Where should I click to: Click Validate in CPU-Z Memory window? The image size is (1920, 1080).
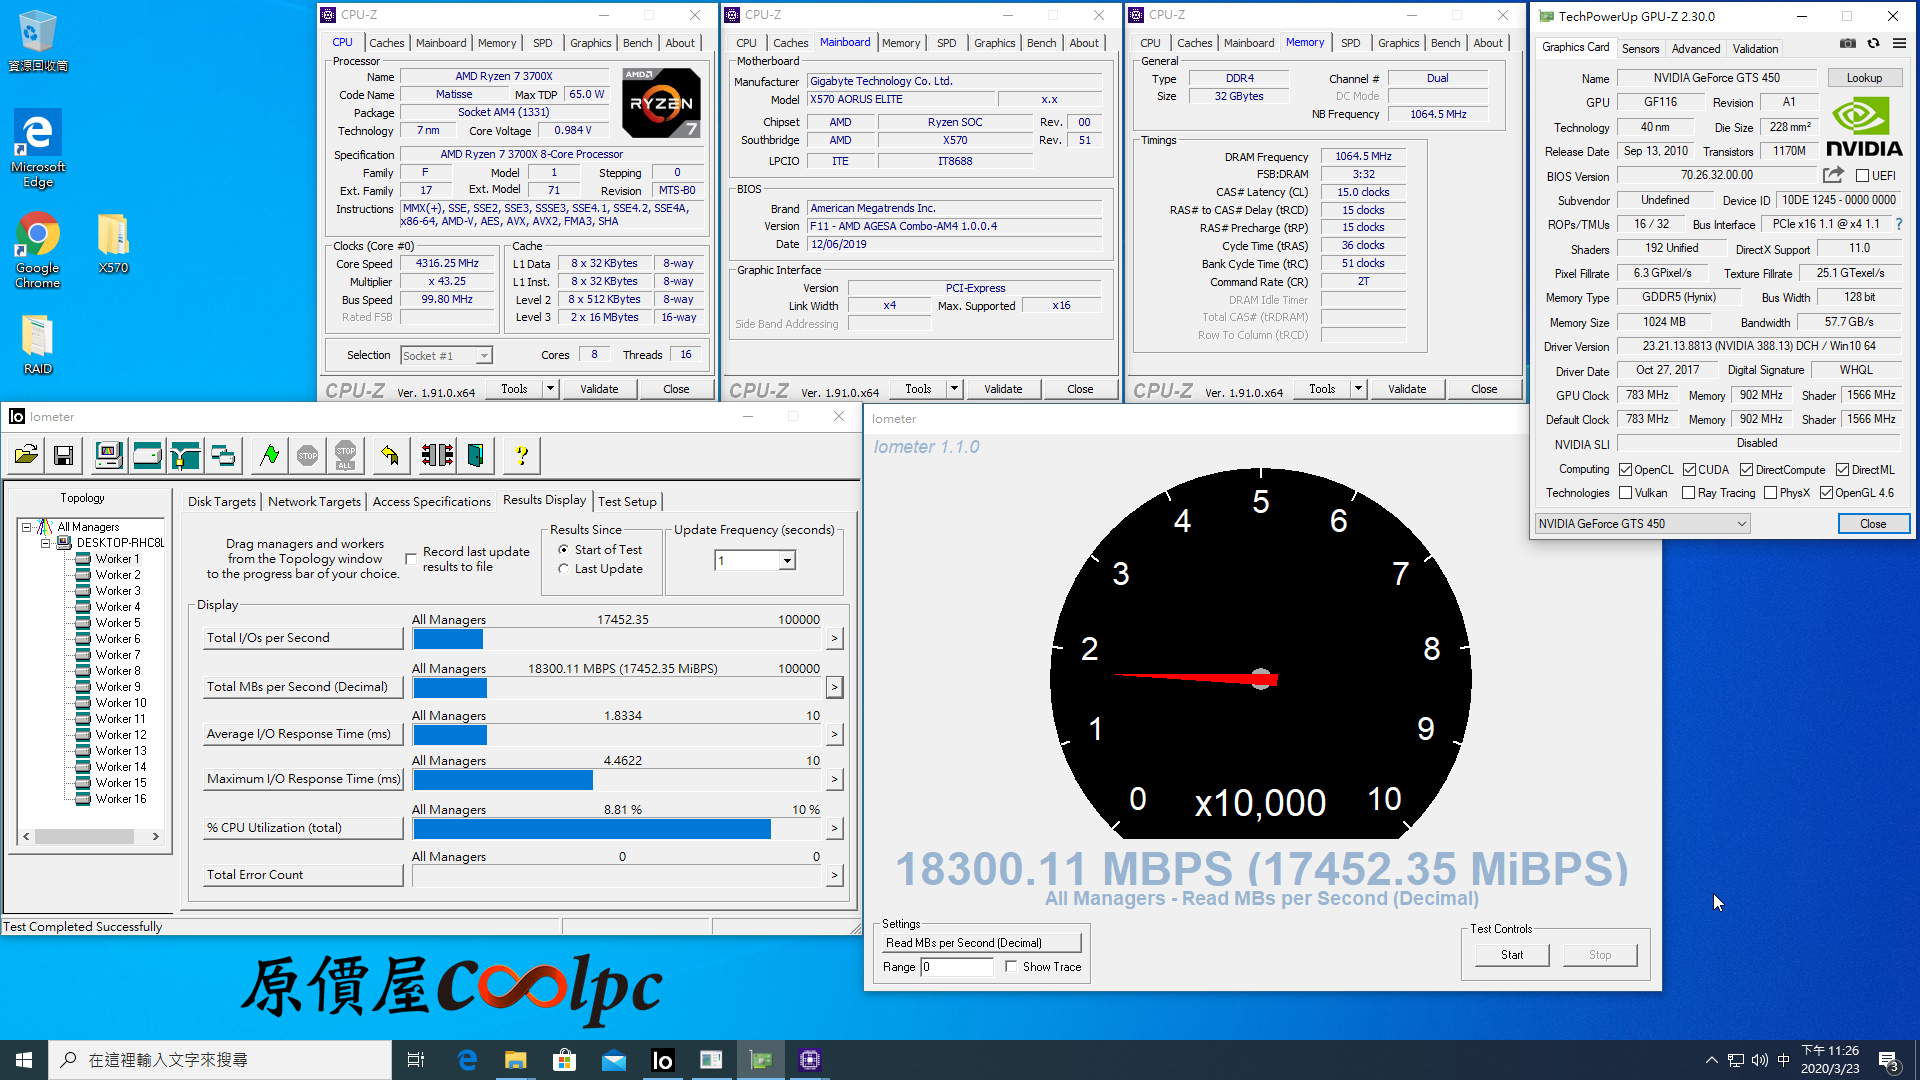[x=1407, y=389]
